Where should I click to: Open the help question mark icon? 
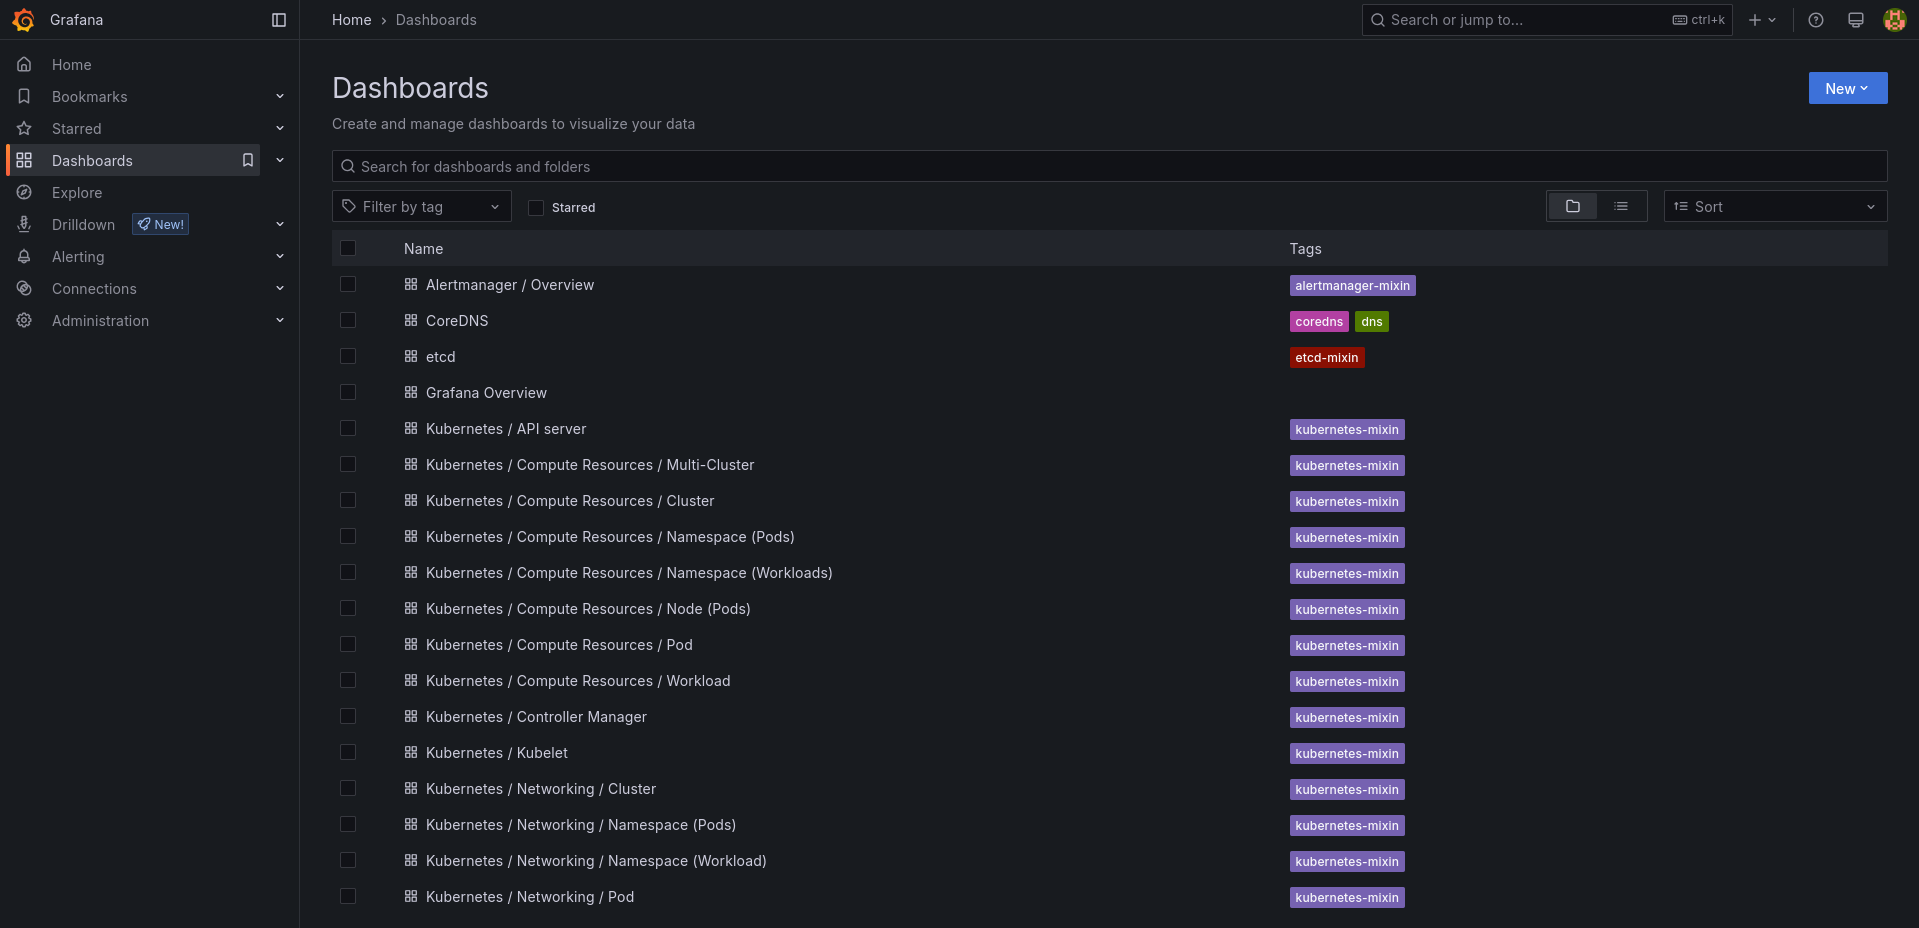tap(1816, 20)
